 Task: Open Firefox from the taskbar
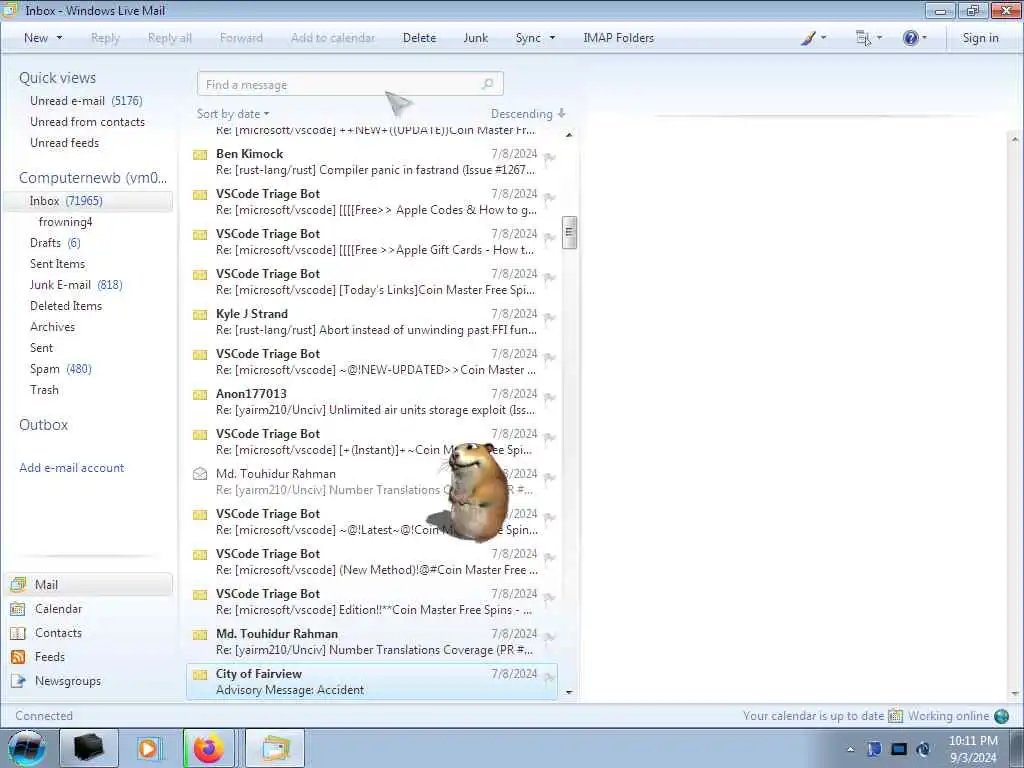click(208, 748)
